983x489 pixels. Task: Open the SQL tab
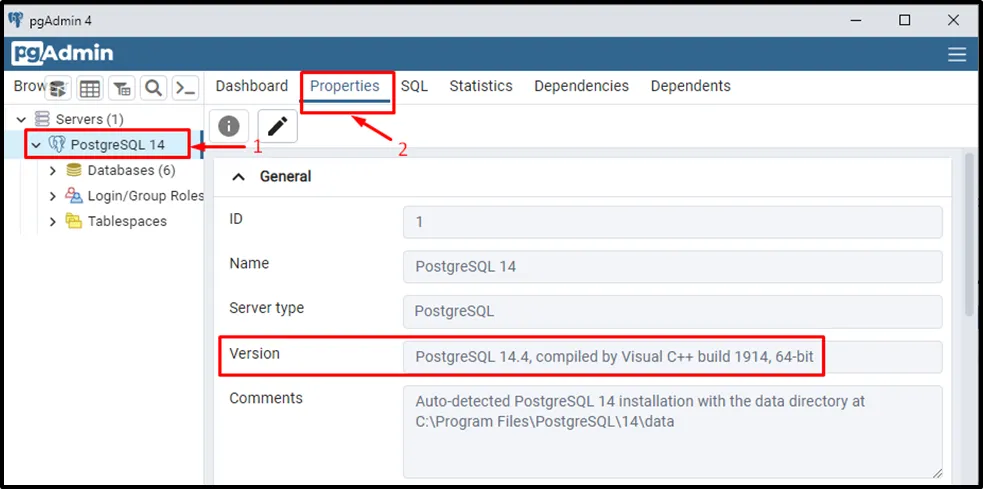[x=414, y=86]
